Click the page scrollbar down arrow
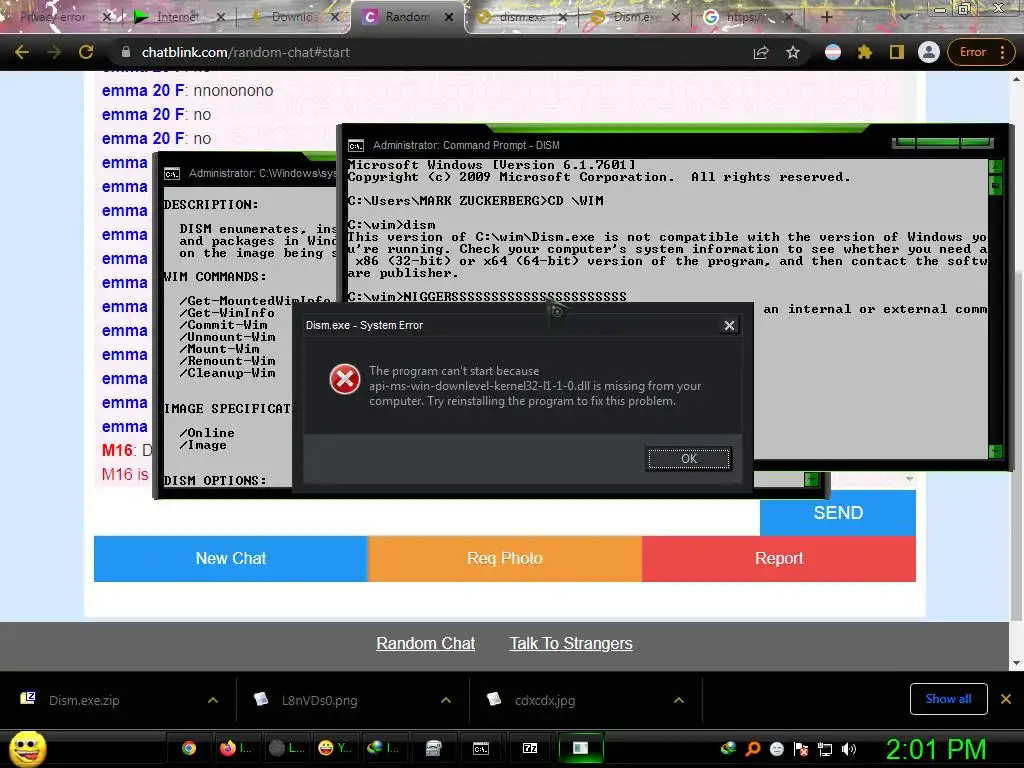 pyautogui.click(x=1016, y=662)
